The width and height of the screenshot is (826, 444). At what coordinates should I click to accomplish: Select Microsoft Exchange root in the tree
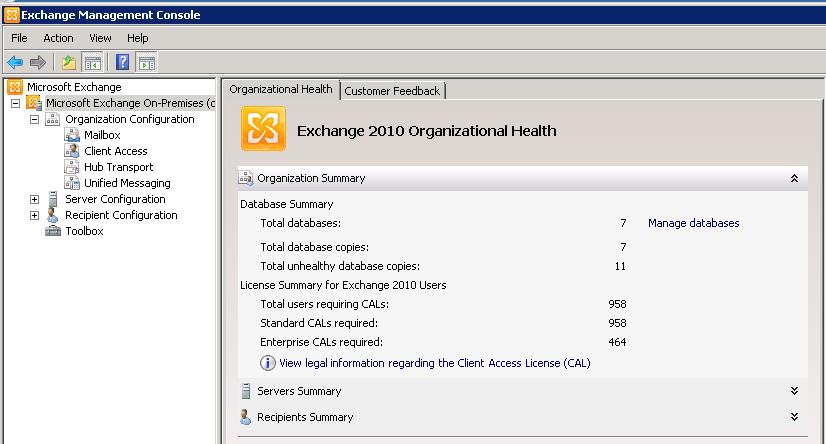pos(74,87)
